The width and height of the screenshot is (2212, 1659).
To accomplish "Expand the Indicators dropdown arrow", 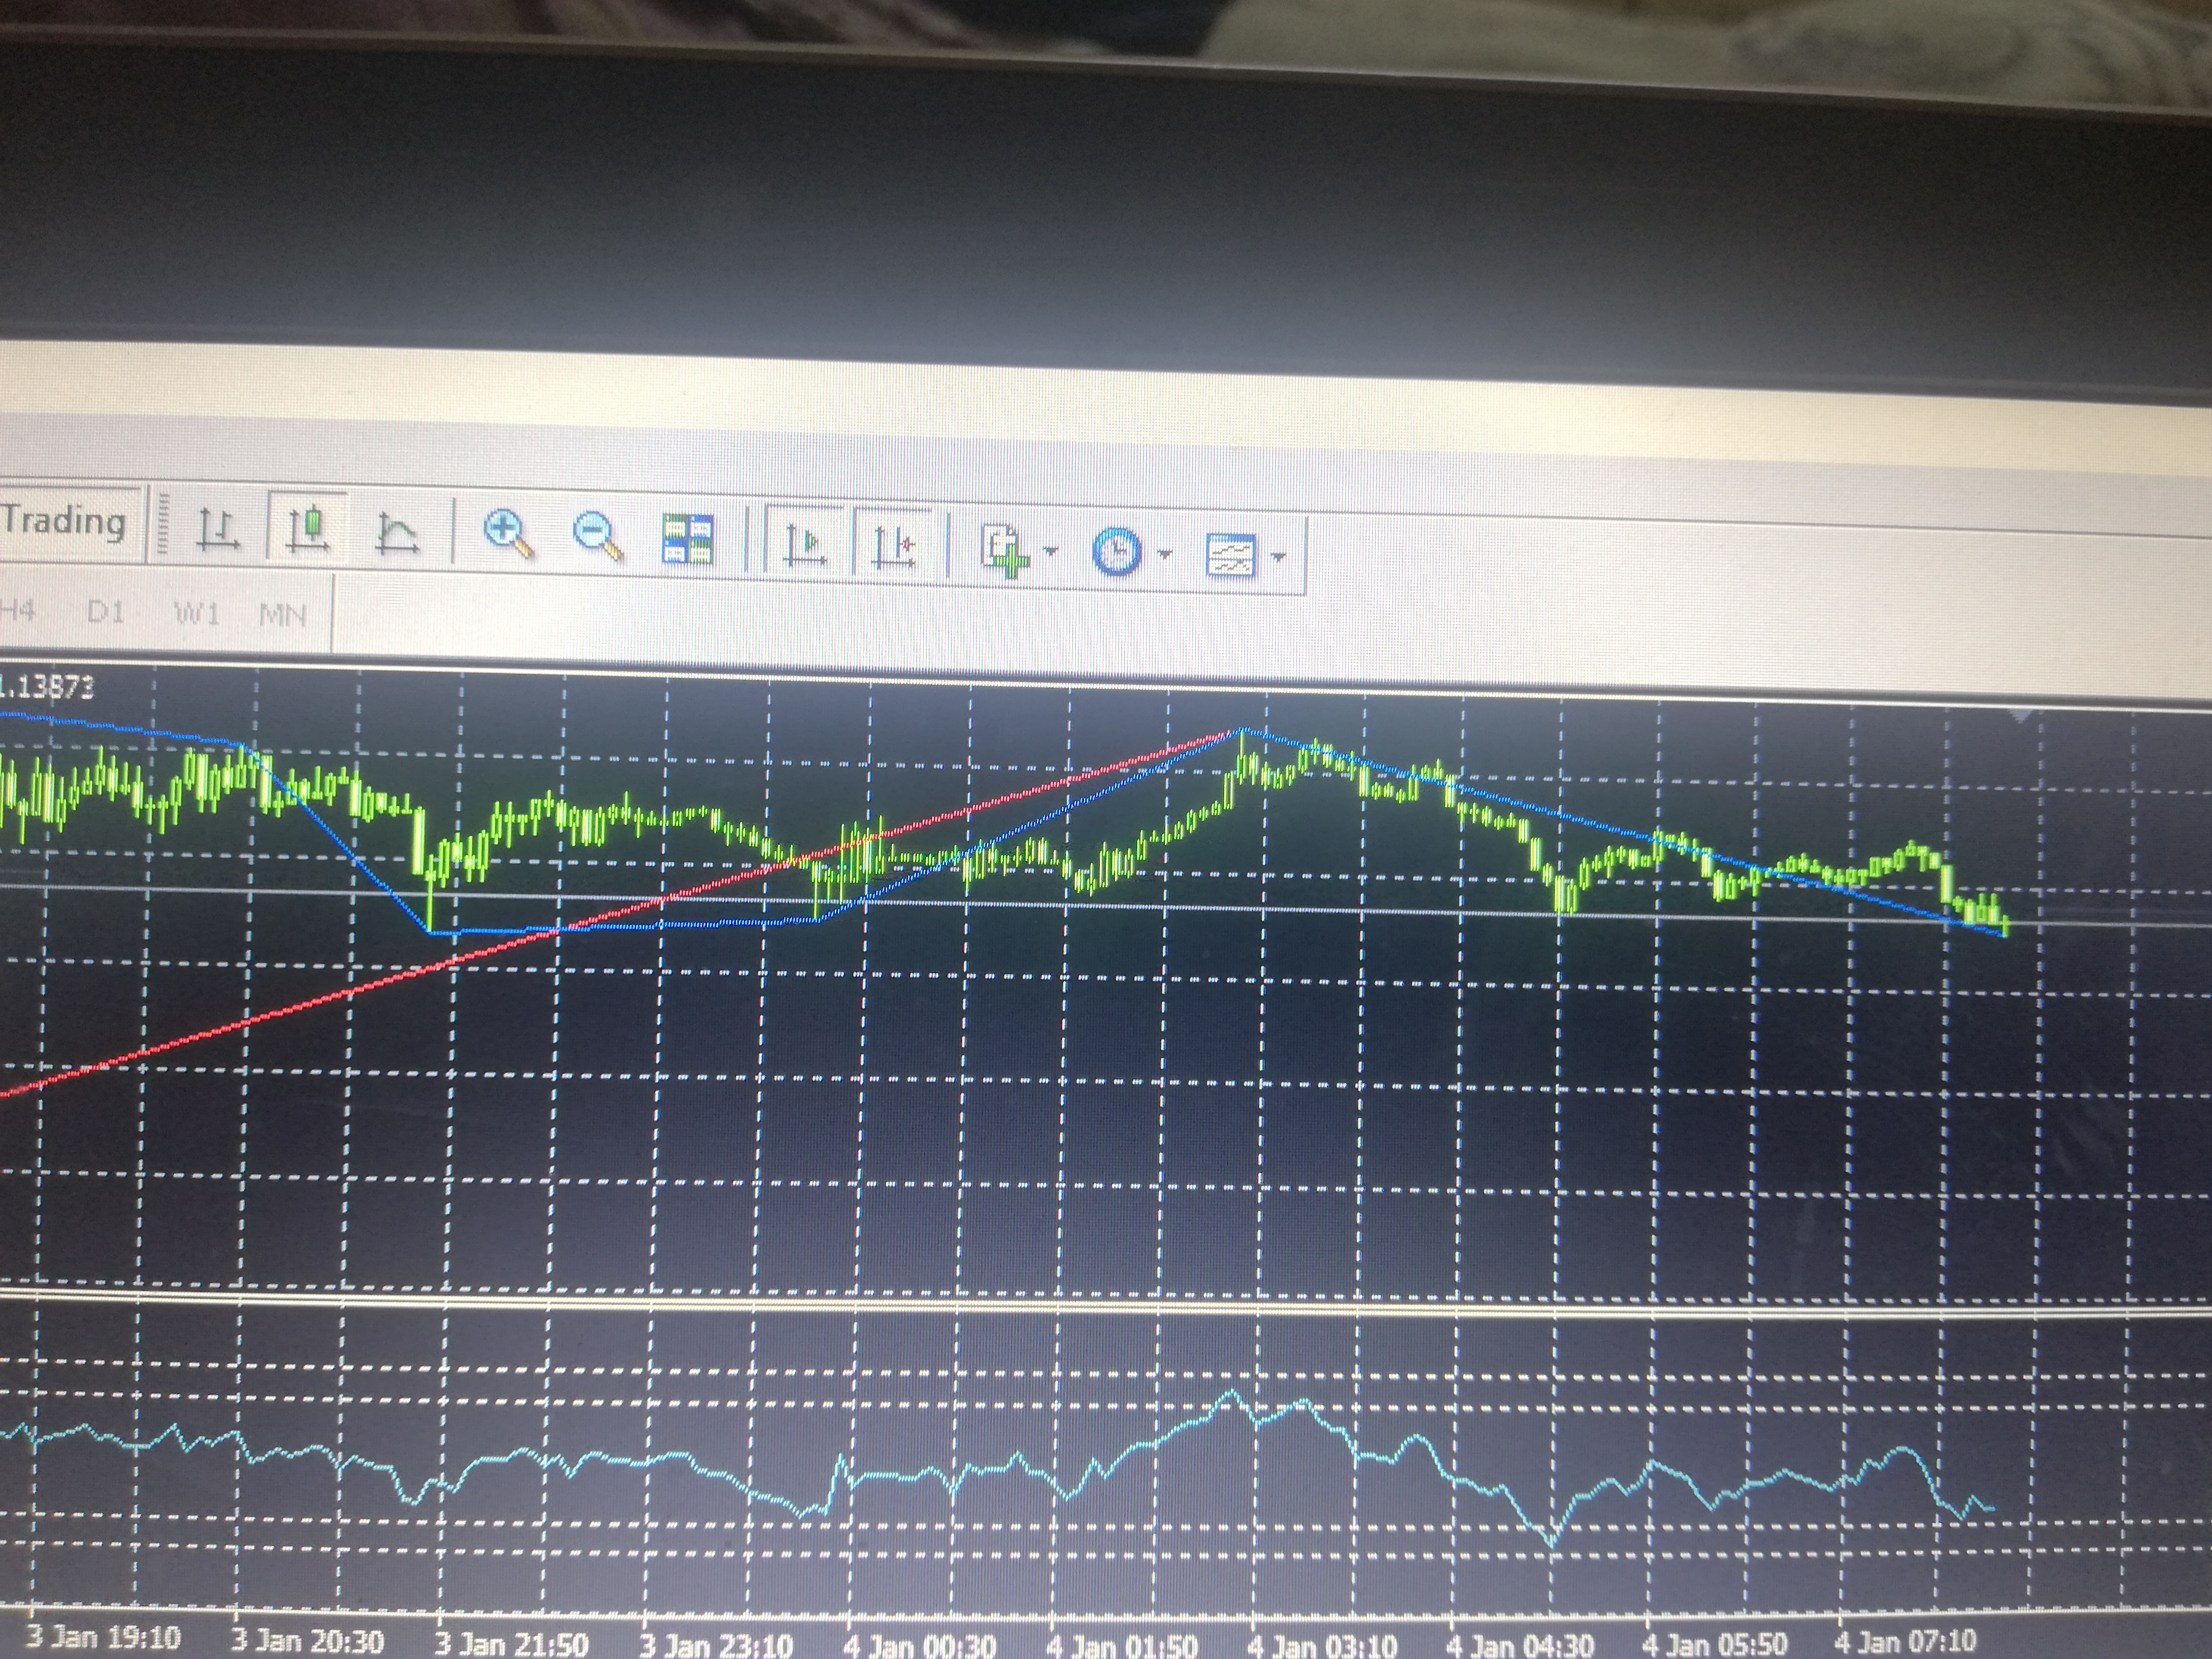I will click(1050, 550).
